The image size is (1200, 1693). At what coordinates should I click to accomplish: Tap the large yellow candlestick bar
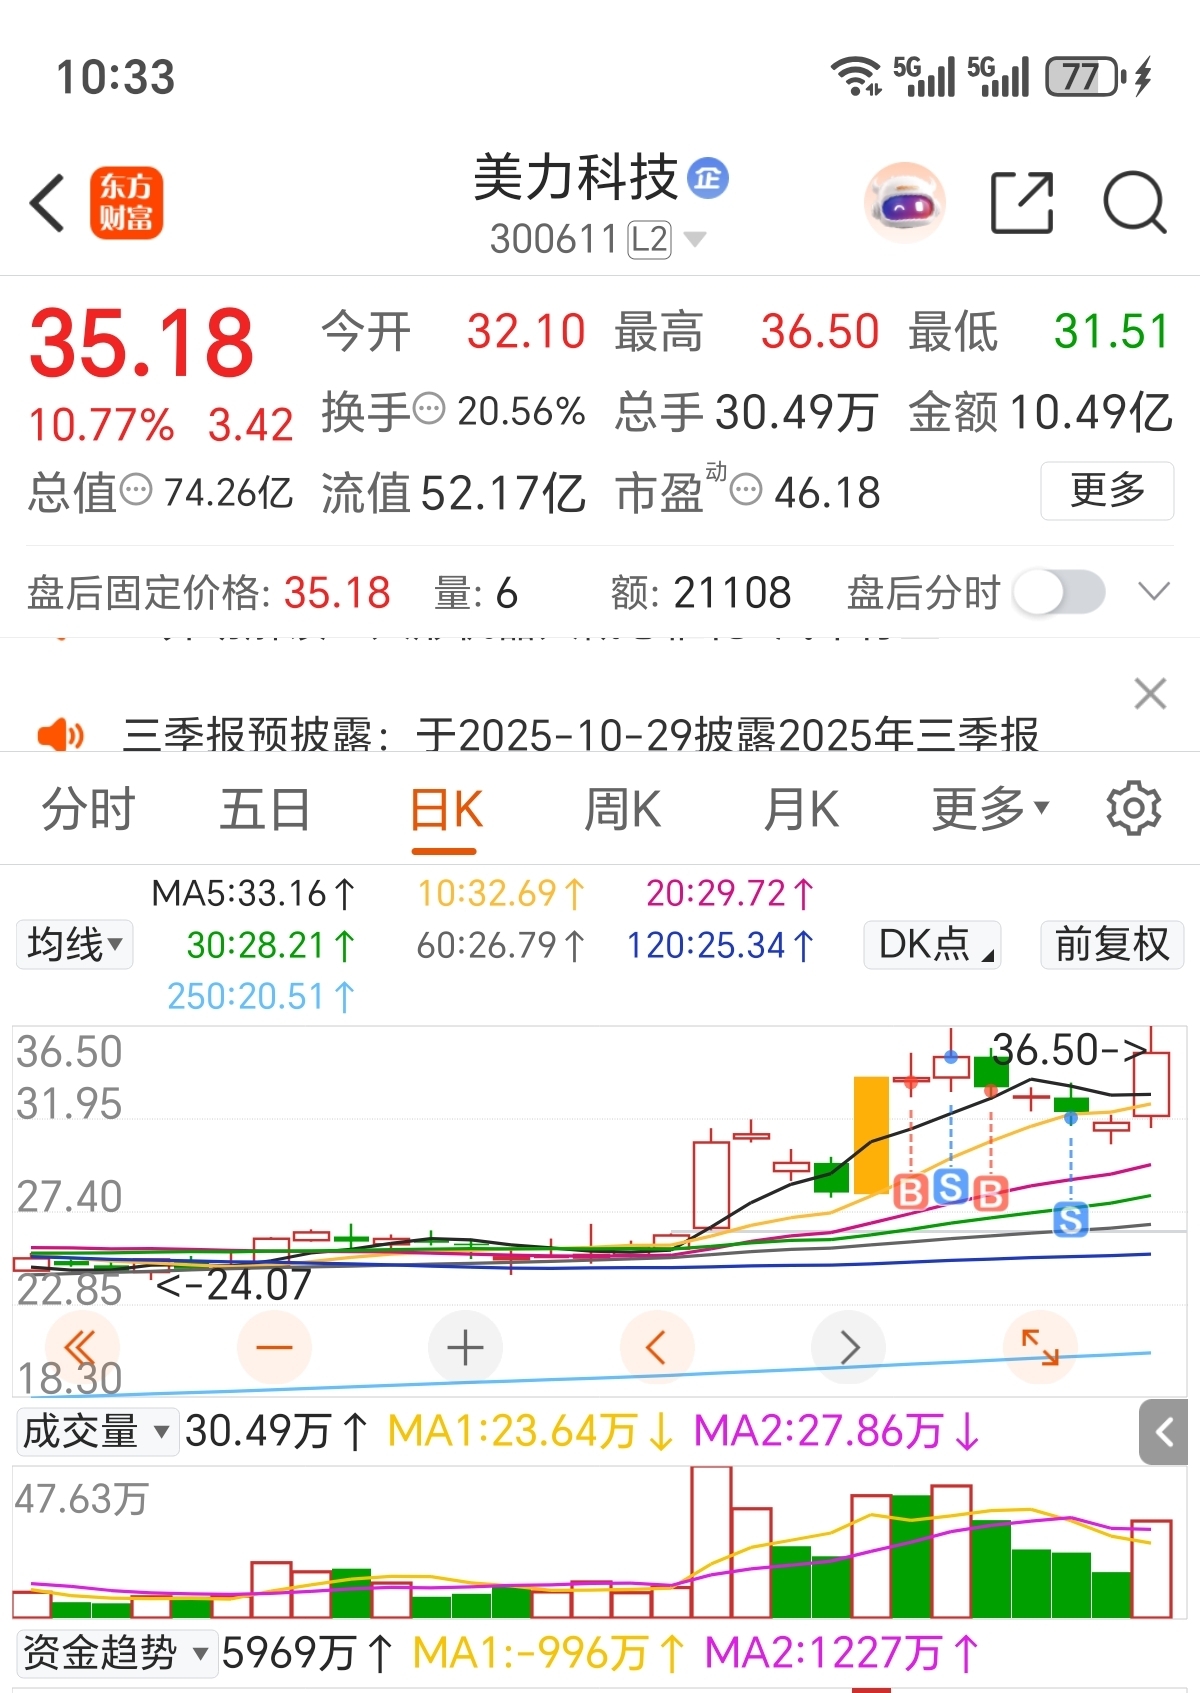tap(871, 1134)
